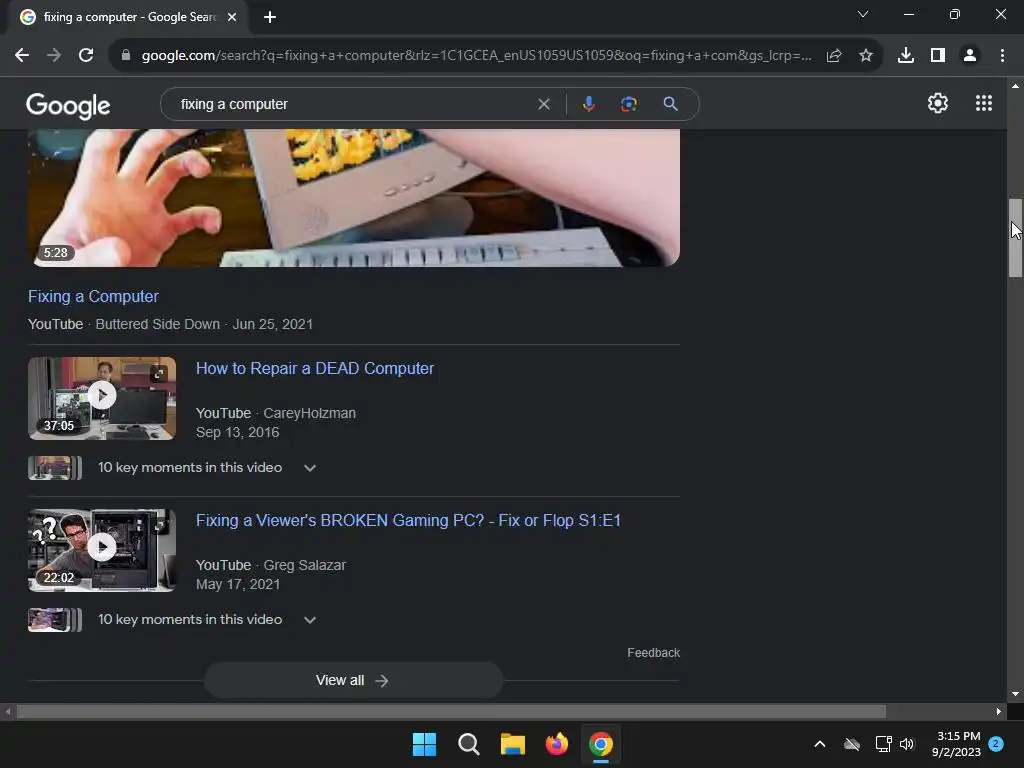
Task: Open Windows taskbar search
Action: click(x=468, y=744)
